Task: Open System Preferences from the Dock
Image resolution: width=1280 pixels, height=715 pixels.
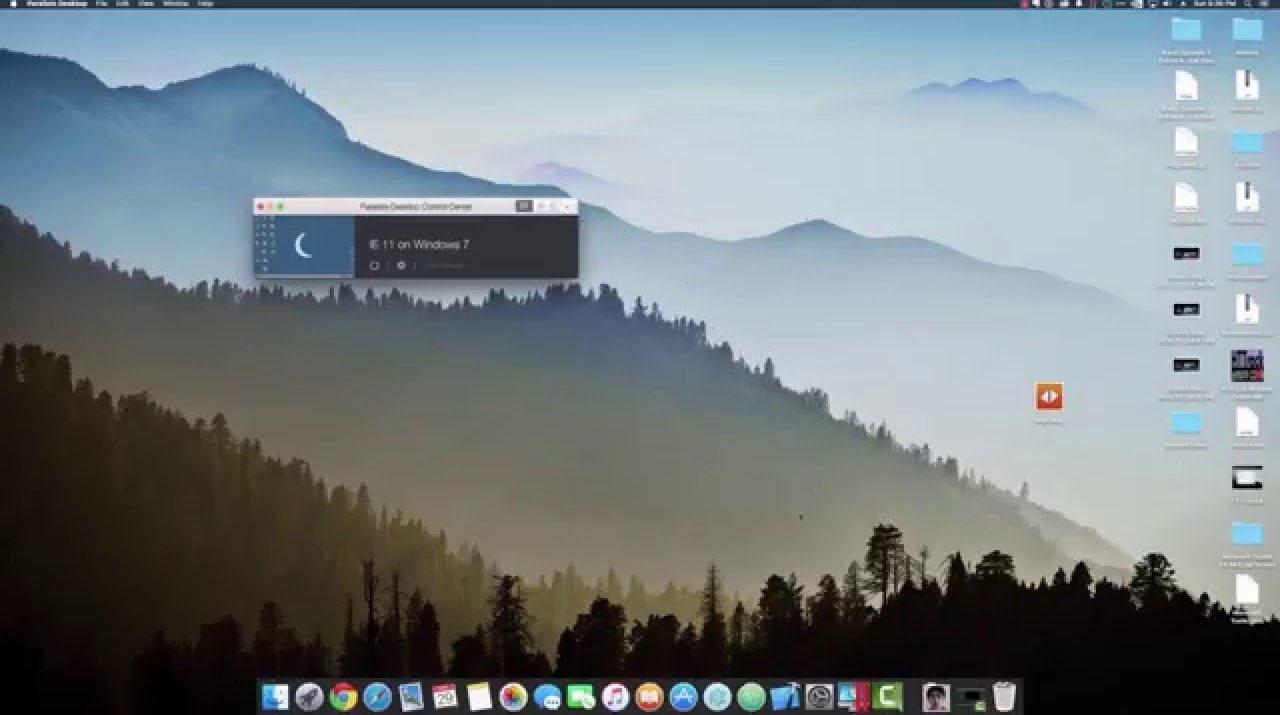Action: 819,697
